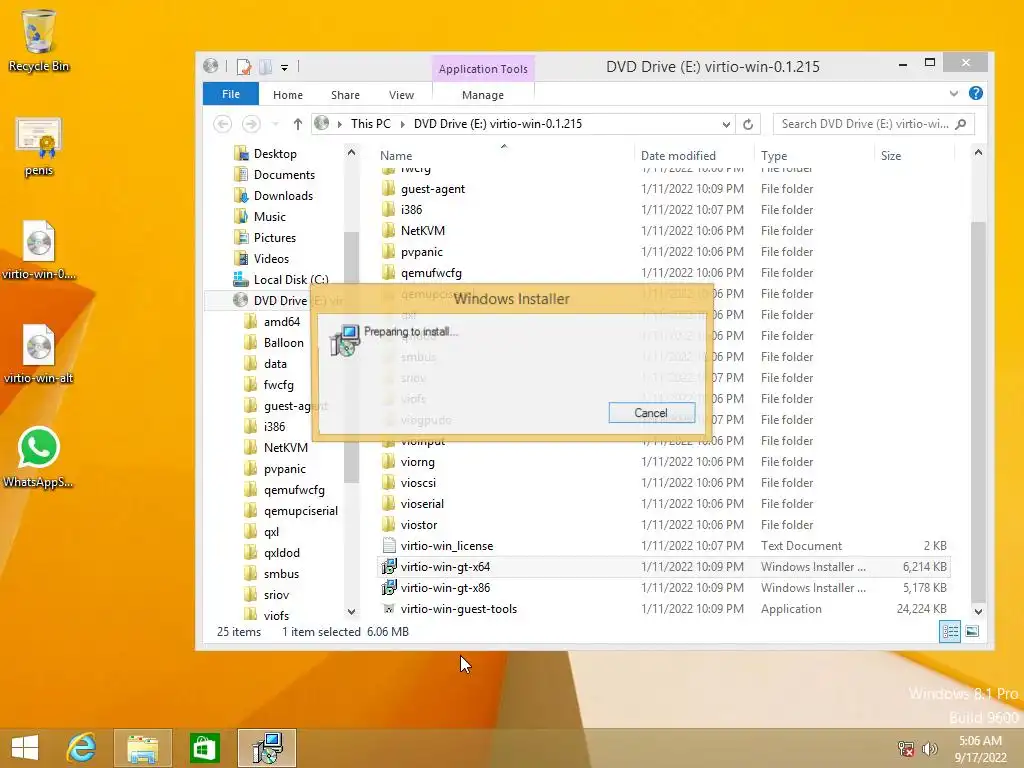Screen dimensions: 1024x768
Task: Go up one folder level arrow
Action: pos(298,123)
